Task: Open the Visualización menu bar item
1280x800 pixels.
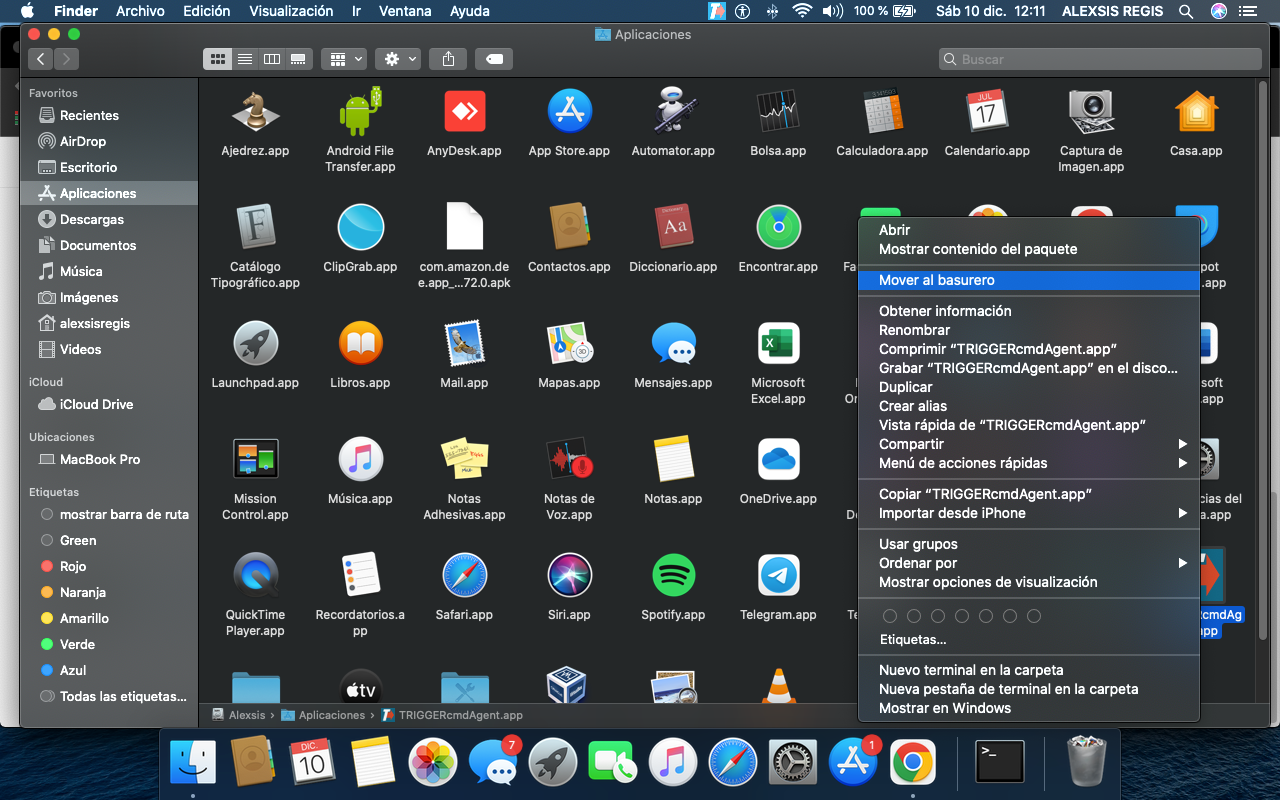Action: [291, 11]
